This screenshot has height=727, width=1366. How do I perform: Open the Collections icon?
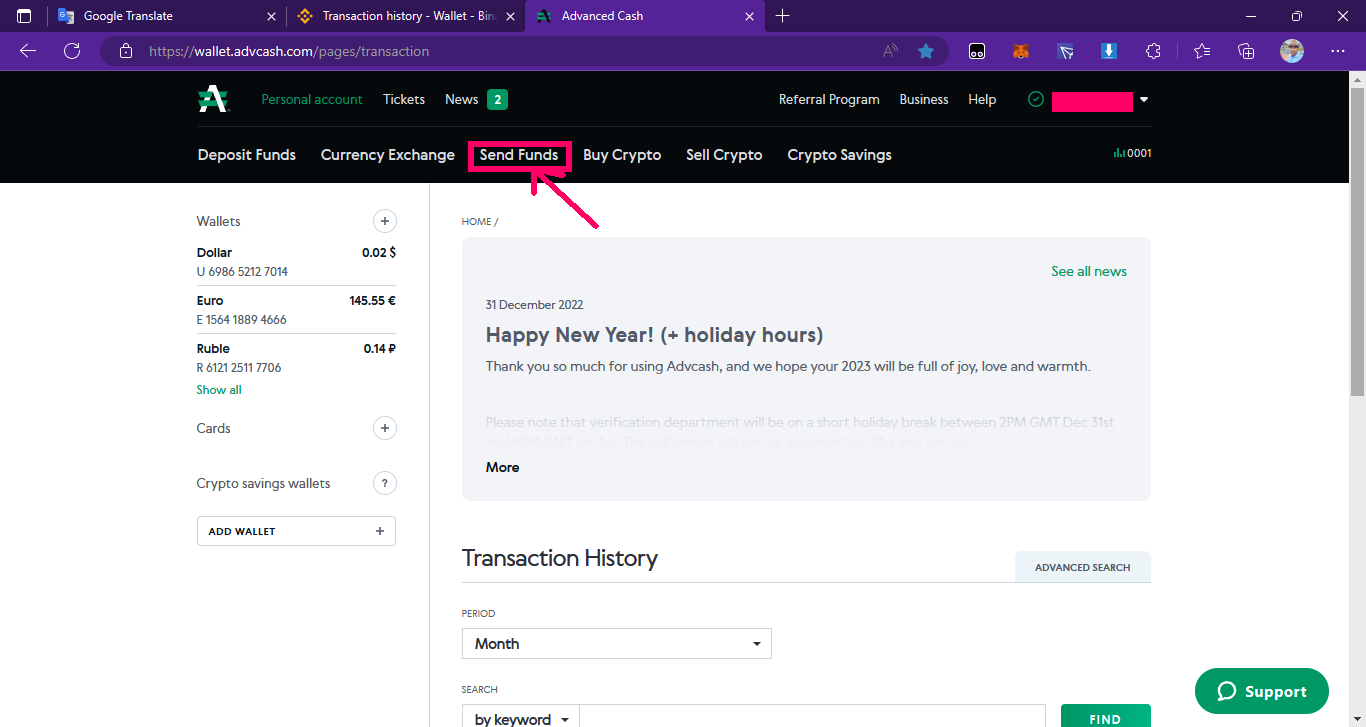pos(1246,51)
